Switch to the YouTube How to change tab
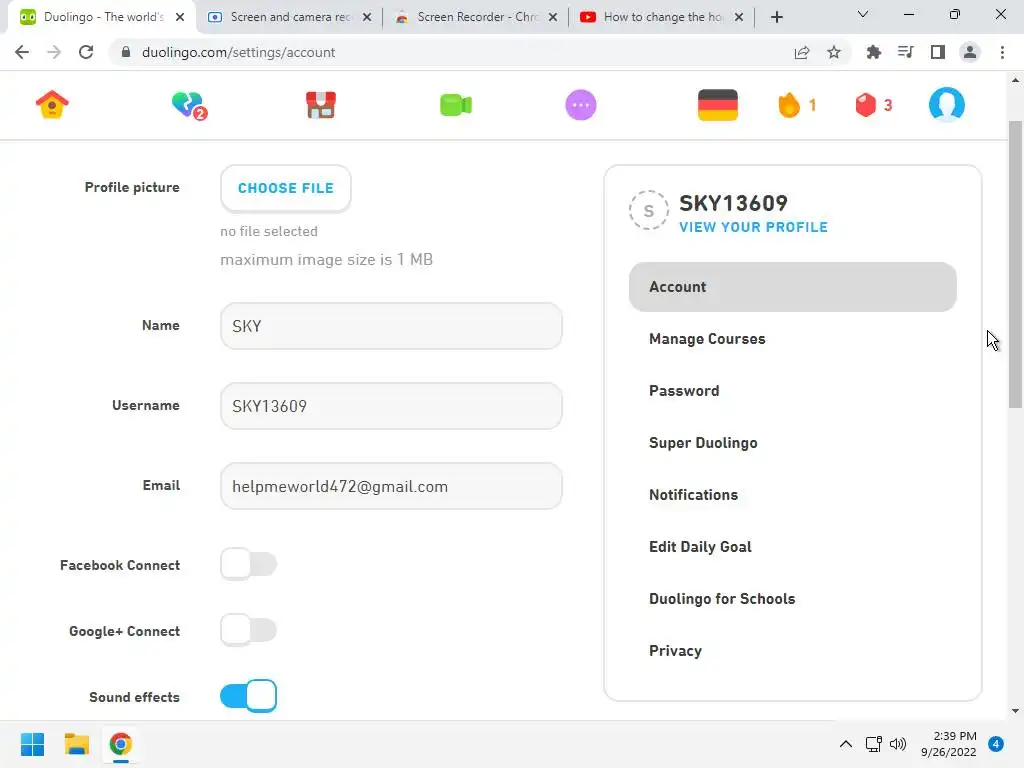This screenshot has height=768, width=1024. (663, 17)
